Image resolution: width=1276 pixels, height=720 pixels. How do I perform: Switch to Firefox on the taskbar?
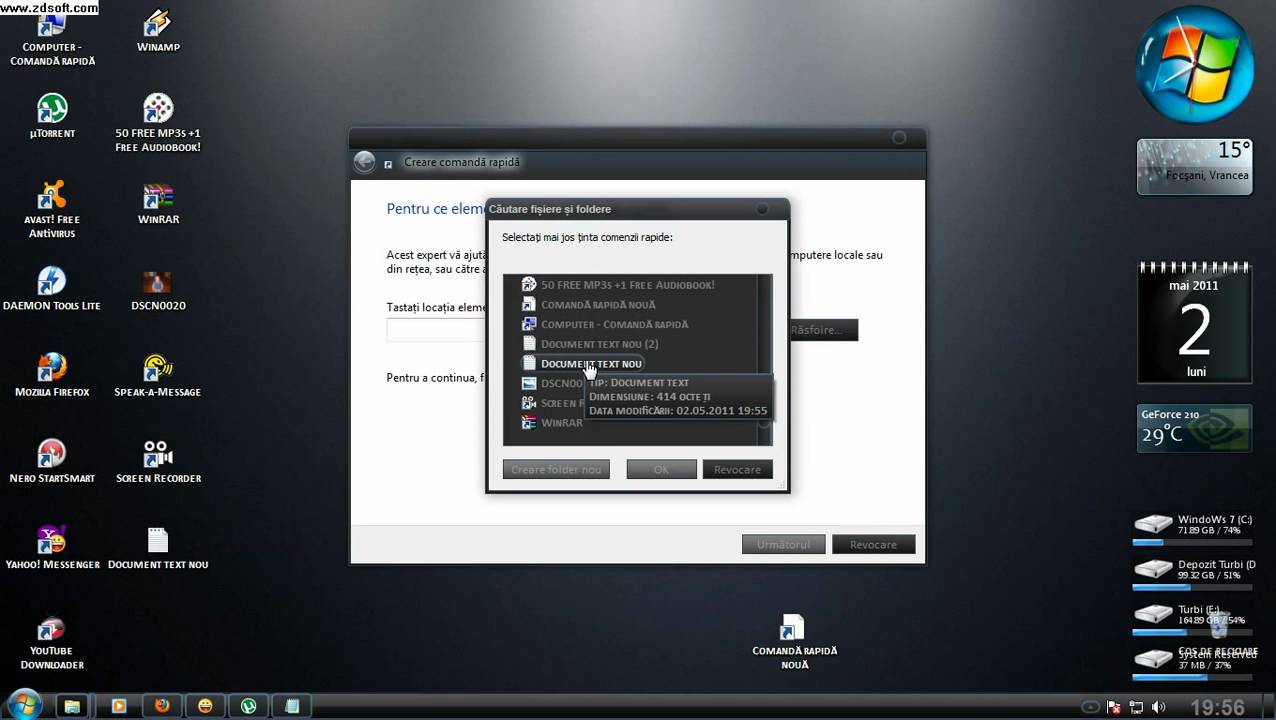[162, 706]
